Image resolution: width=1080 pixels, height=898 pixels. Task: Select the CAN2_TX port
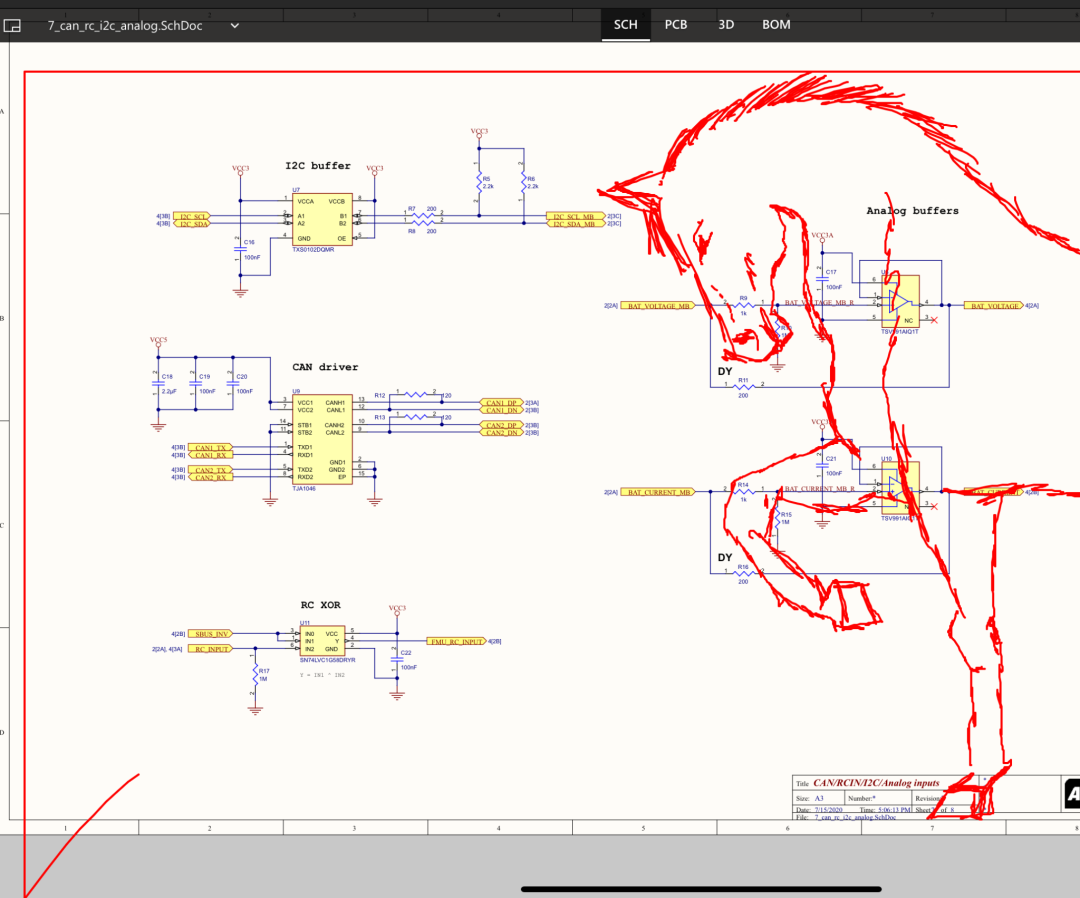[210, 470]
